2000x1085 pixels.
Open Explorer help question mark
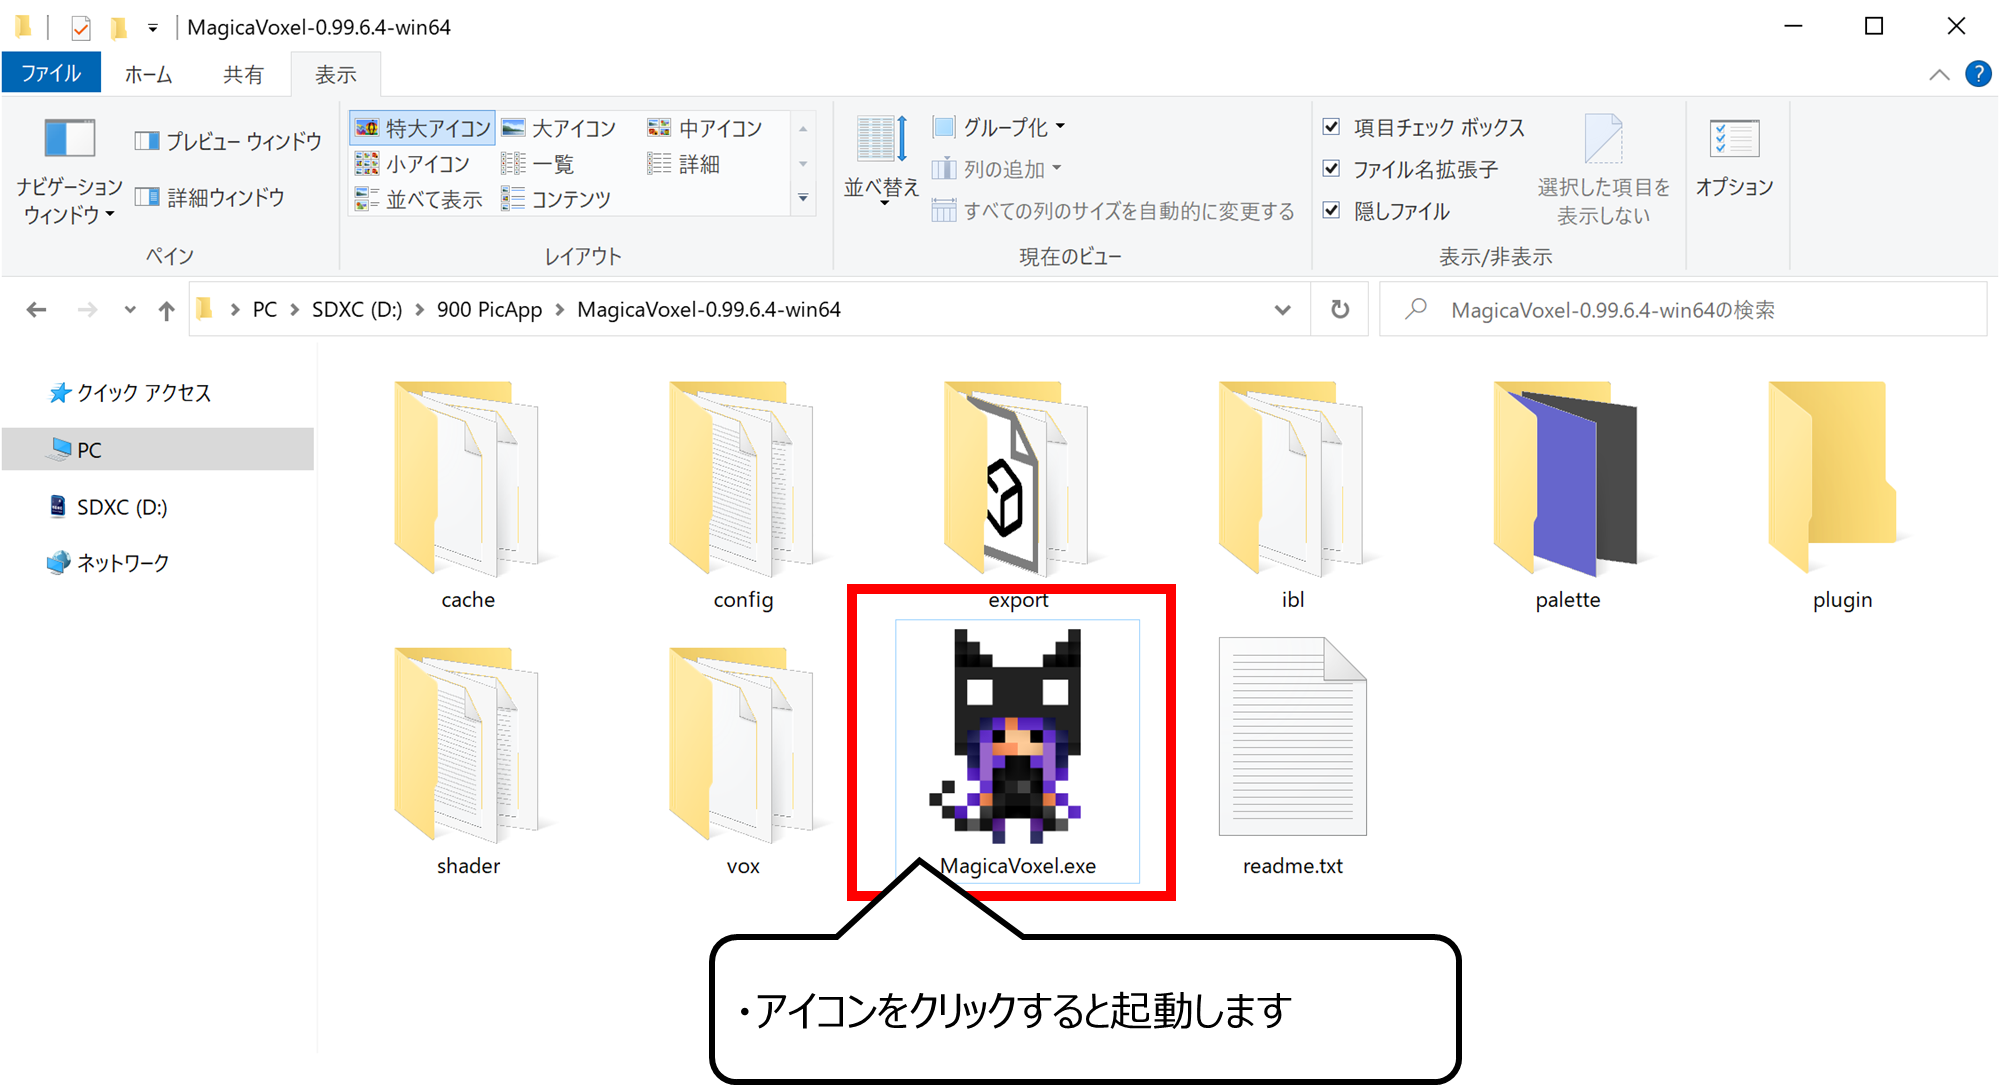pos(1978,74)
